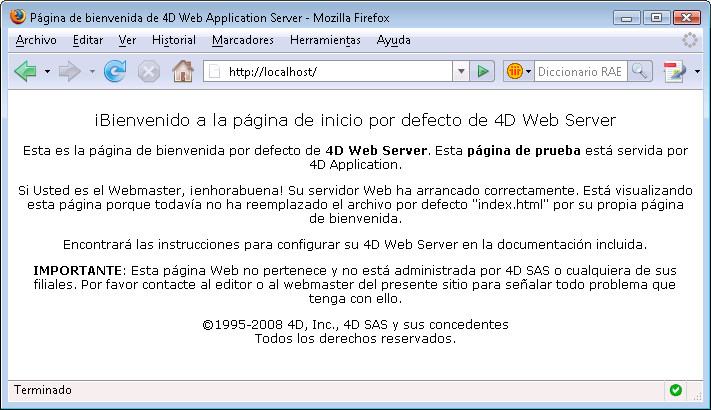The width and height of the screenshot is (711, 410).
Task: Click the green Back arrow button
Action: [x=24, y=72]
